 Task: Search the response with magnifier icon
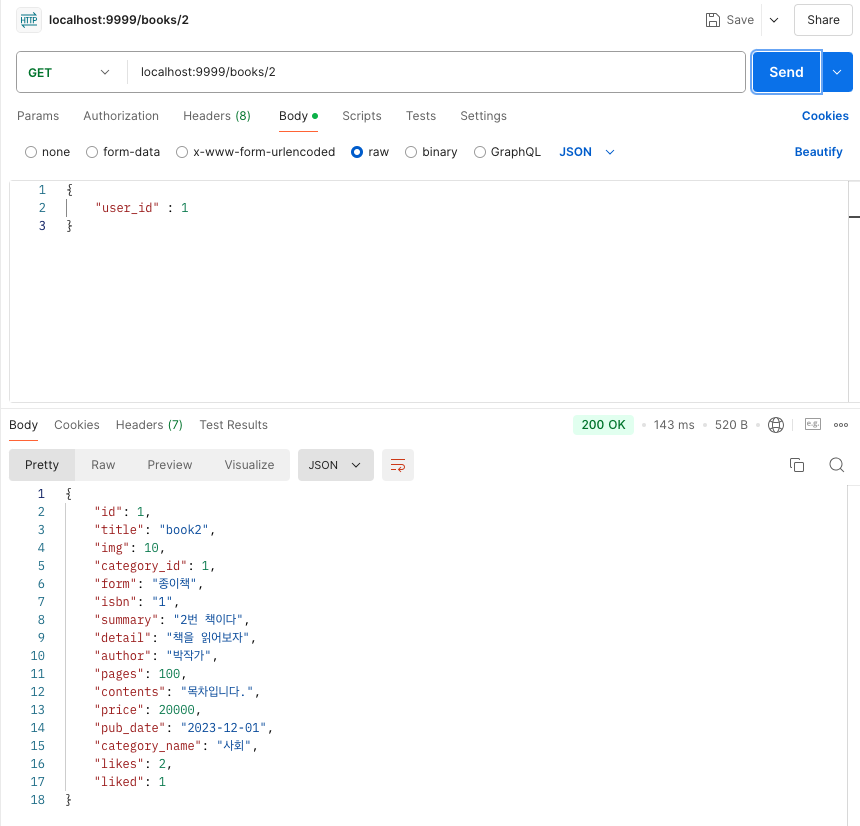(x=836, y=465)
